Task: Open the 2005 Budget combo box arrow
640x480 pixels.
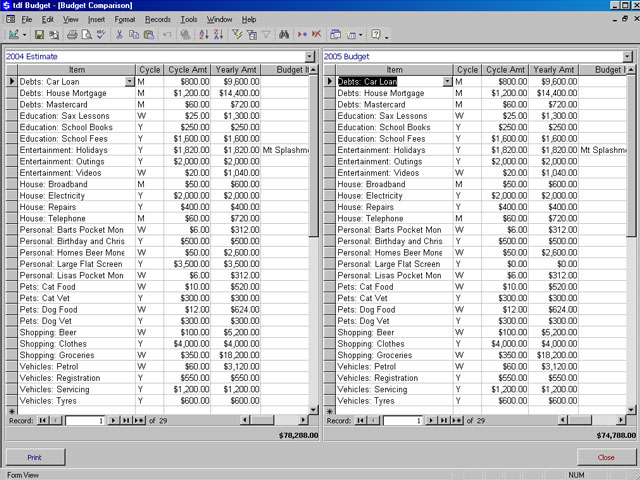Action: click(x=628, y=56)
